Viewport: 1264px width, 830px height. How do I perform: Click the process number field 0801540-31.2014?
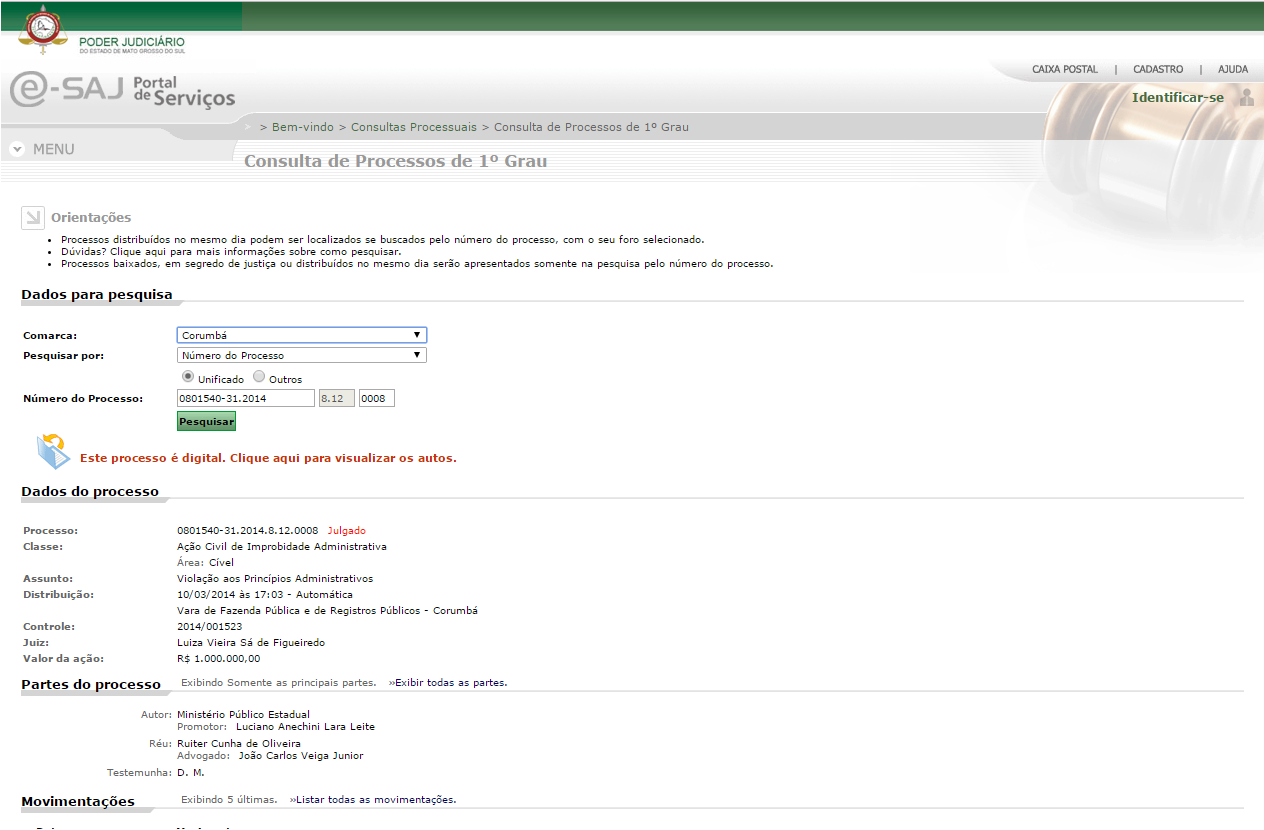pos(246,398)
